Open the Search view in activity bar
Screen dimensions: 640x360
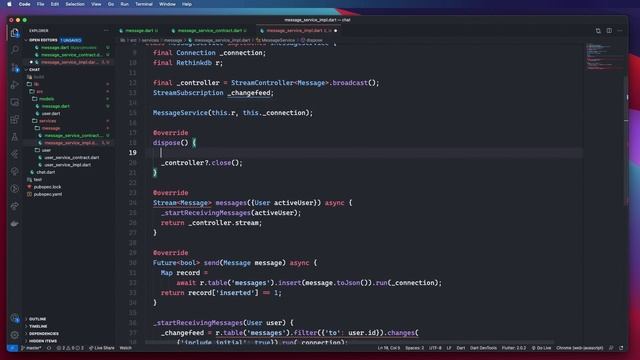(15, 50)
